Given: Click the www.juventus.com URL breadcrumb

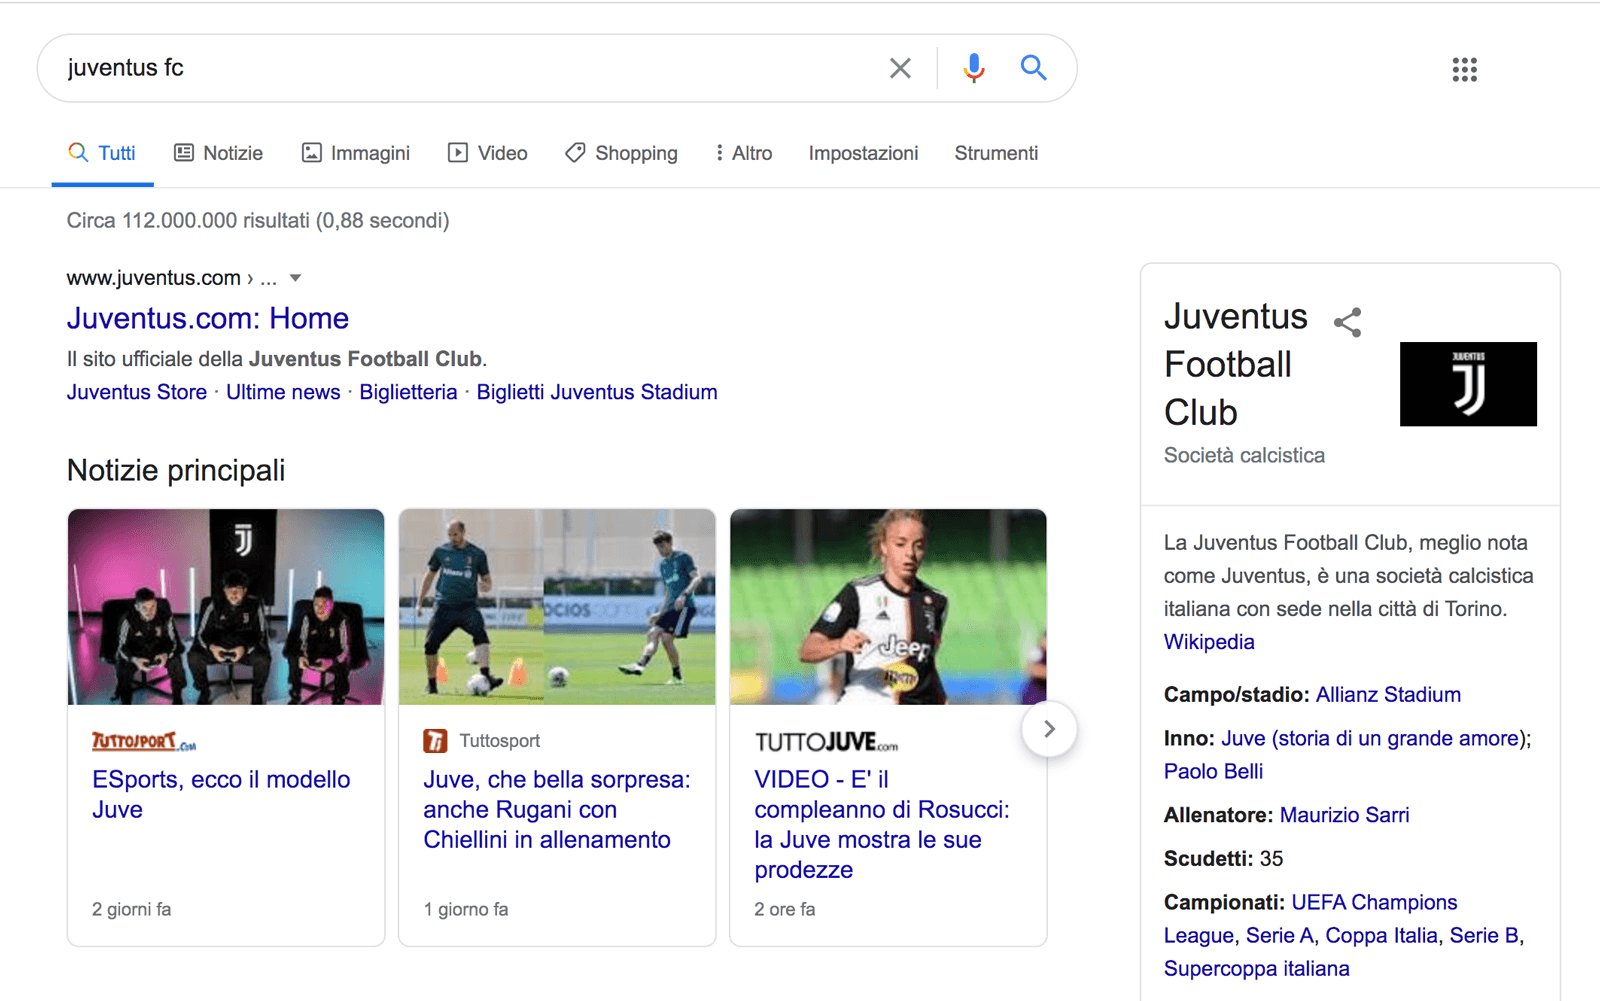Looking at the screenshot, I should pyautogui.click(x=171, y=278).
